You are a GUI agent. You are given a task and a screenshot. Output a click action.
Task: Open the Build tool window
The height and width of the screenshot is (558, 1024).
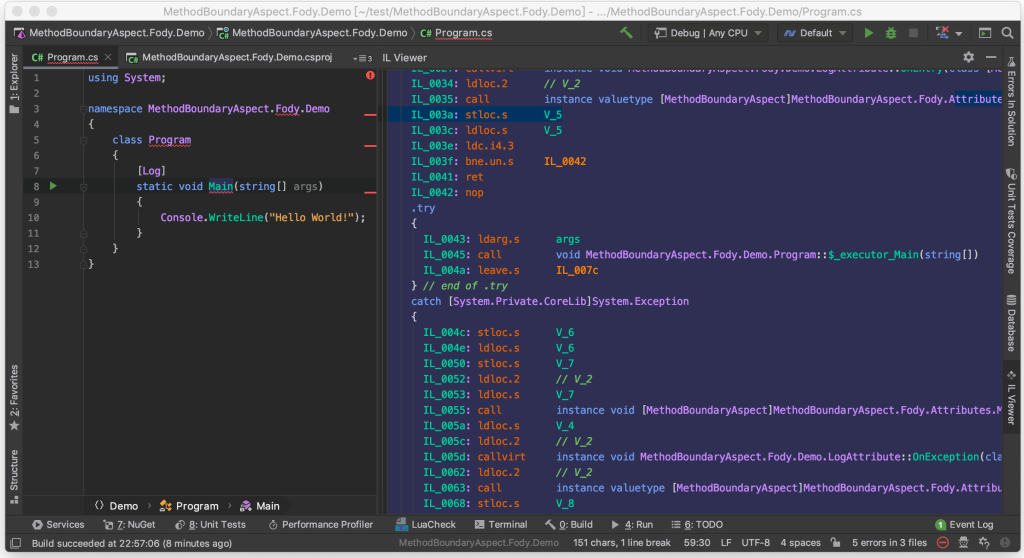click(x=569, y=525)
